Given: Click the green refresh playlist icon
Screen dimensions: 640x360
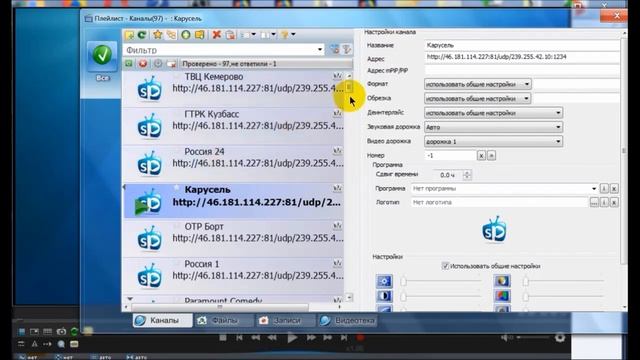Looking at the screenshot, I should click(142, 35).
